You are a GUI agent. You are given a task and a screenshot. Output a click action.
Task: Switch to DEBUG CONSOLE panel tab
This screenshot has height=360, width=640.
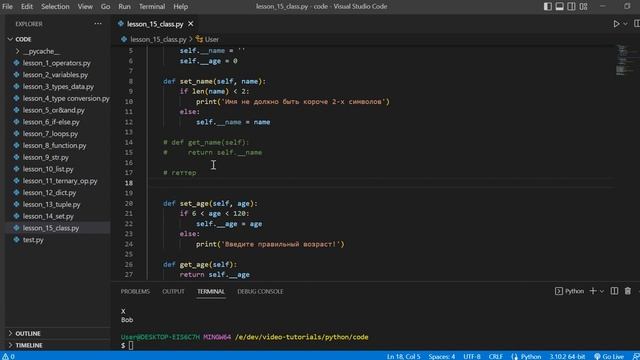[260, 291]
